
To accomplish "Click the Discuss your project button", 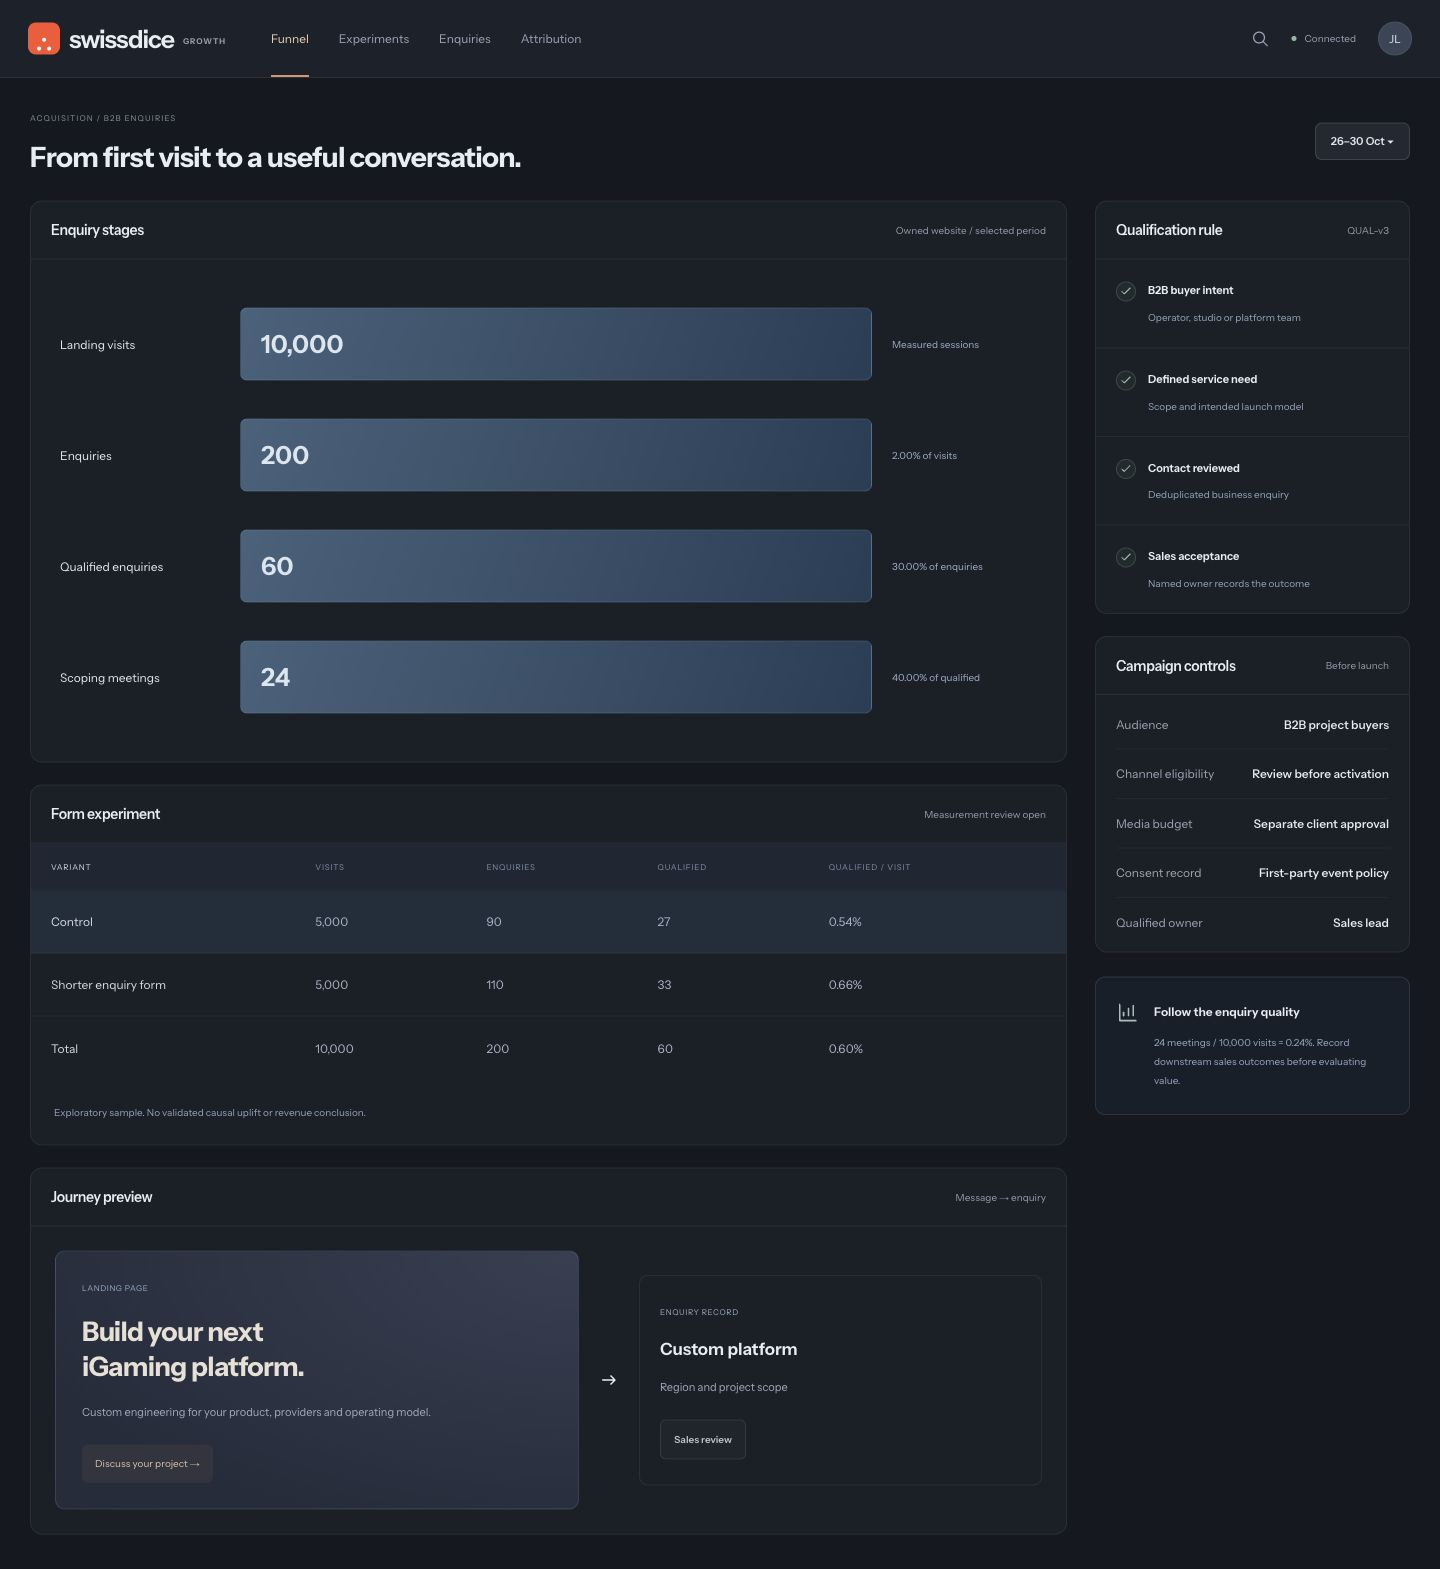I will click(147, 1464).
